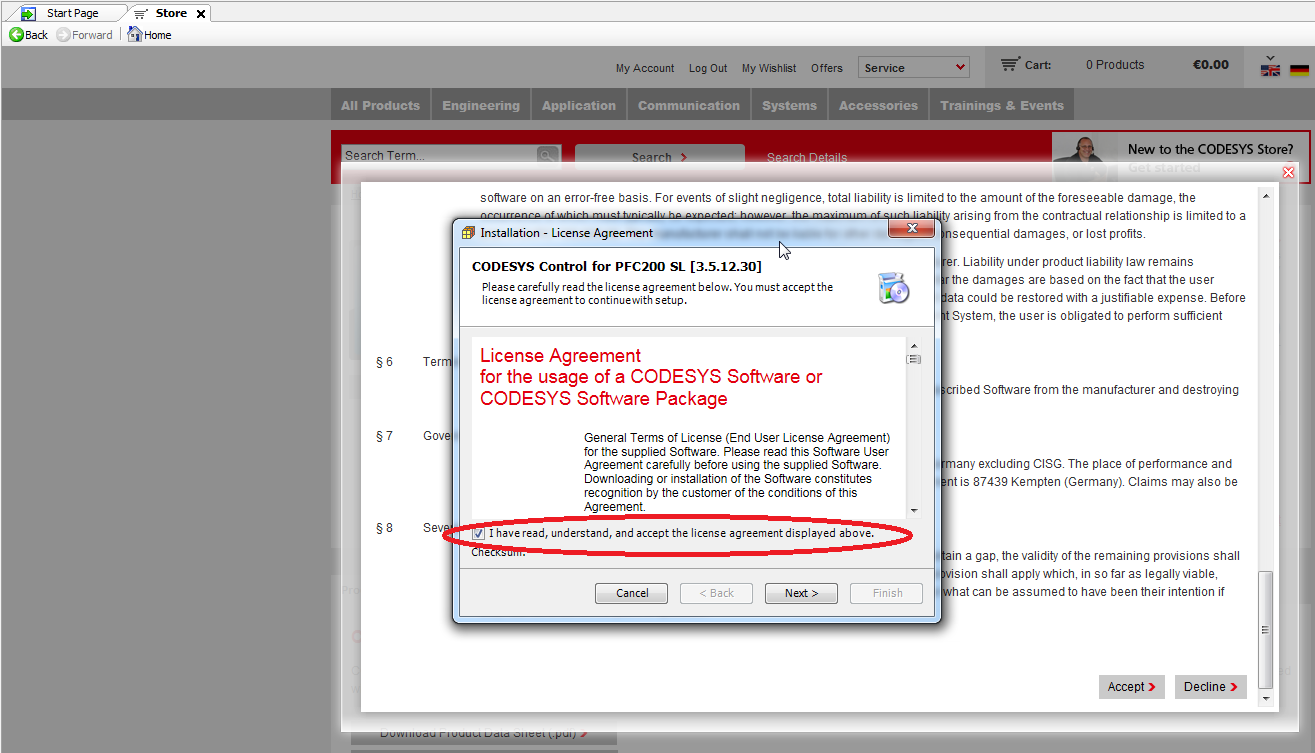The height and width of the screenshot is (753, 1315).
Task: Click the Decline button on the store license
Action: pyautogui.click(x=1210, y=687)
